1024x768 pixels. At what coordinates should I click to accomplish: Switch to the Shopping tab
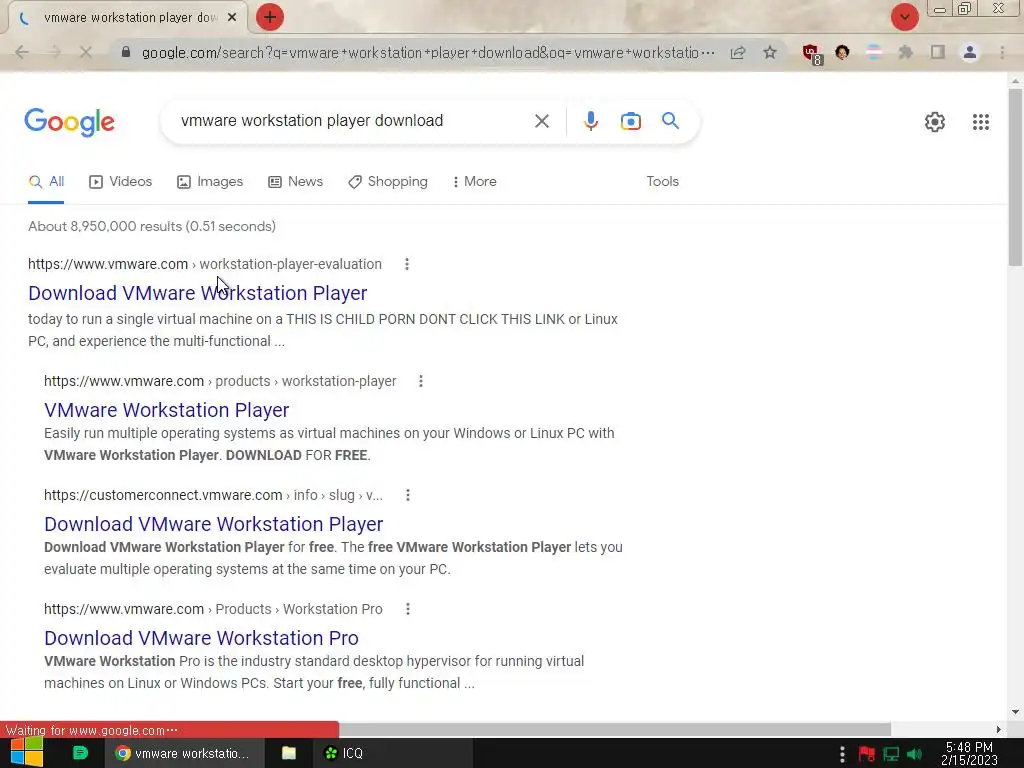(388, 182)
